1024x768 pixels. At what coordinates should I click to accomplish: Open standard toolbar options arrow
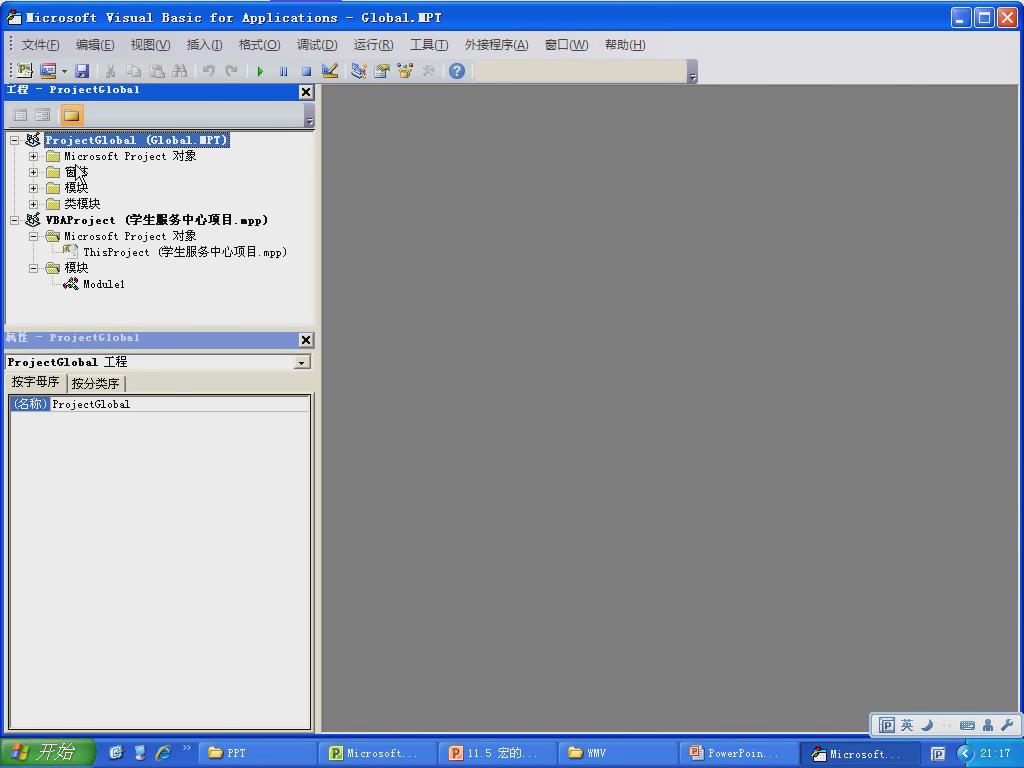(692, 72)
